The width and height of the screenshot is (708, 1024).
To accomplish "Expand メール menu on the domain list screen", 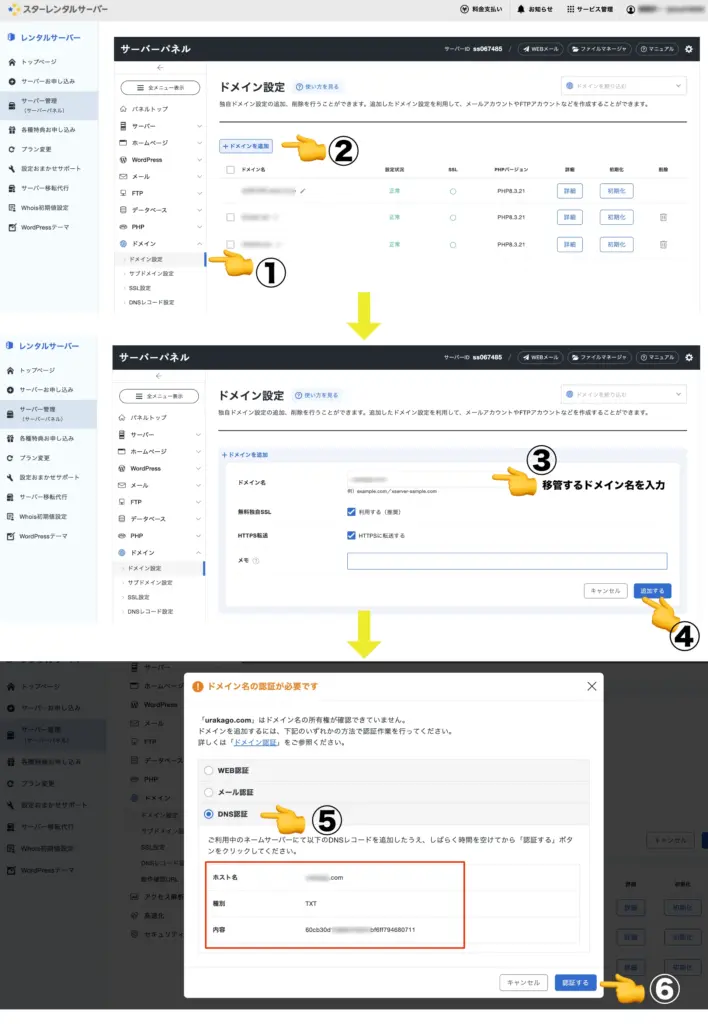I will pos(160,177).
